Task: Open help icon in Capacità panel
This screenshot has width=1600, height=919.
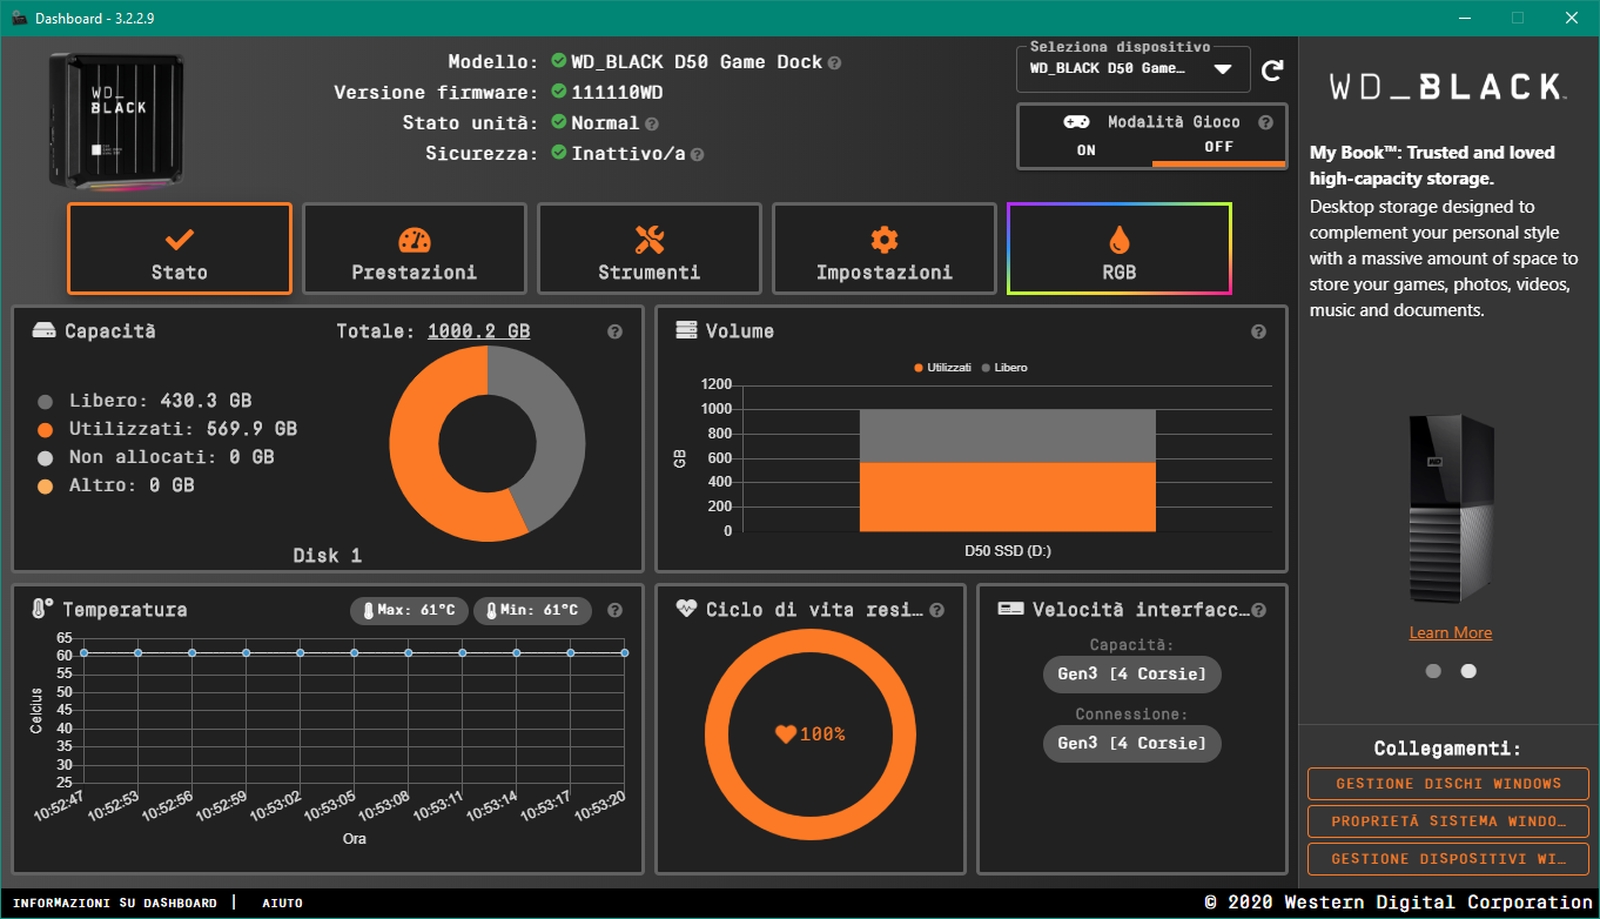Action: point(614,332)
